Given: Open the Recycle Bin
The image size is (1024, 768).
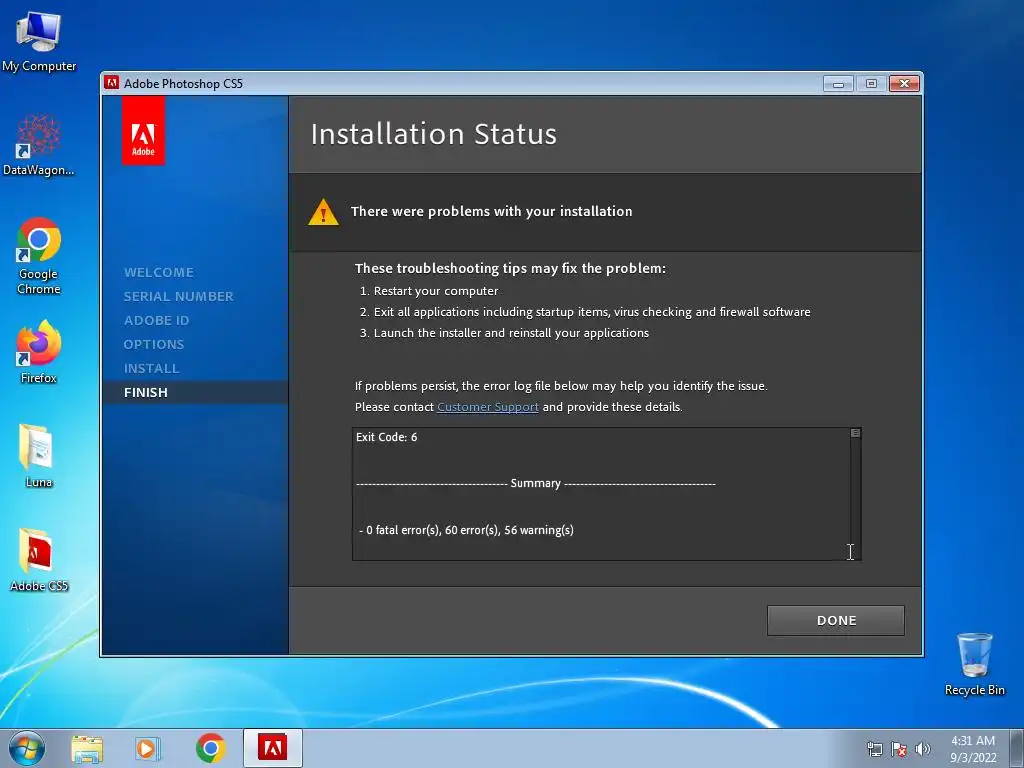Looking at the screenshot, I should pos(974,664).
